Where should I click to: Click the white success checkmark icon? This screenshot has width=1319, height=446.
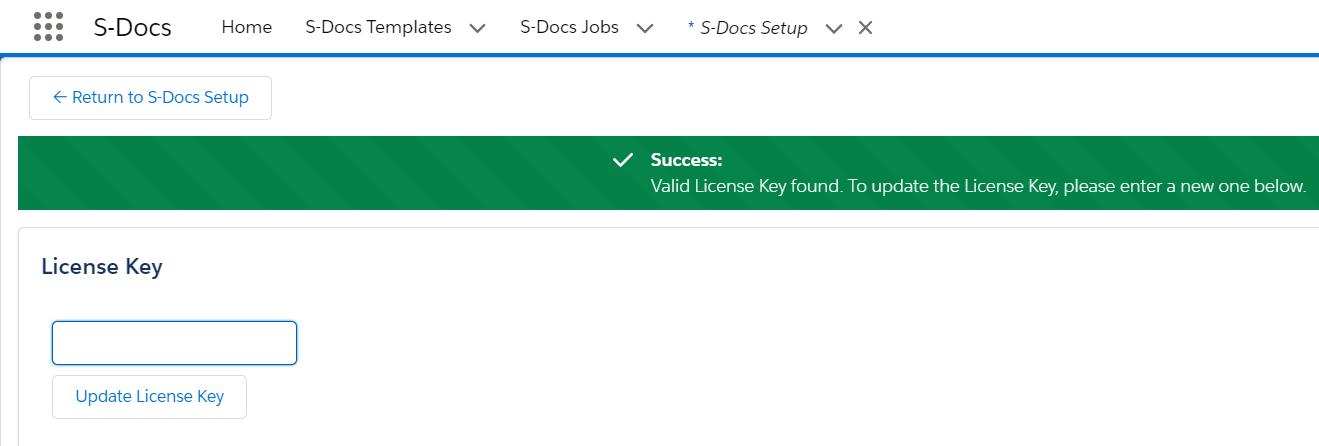tap(623, 160)
